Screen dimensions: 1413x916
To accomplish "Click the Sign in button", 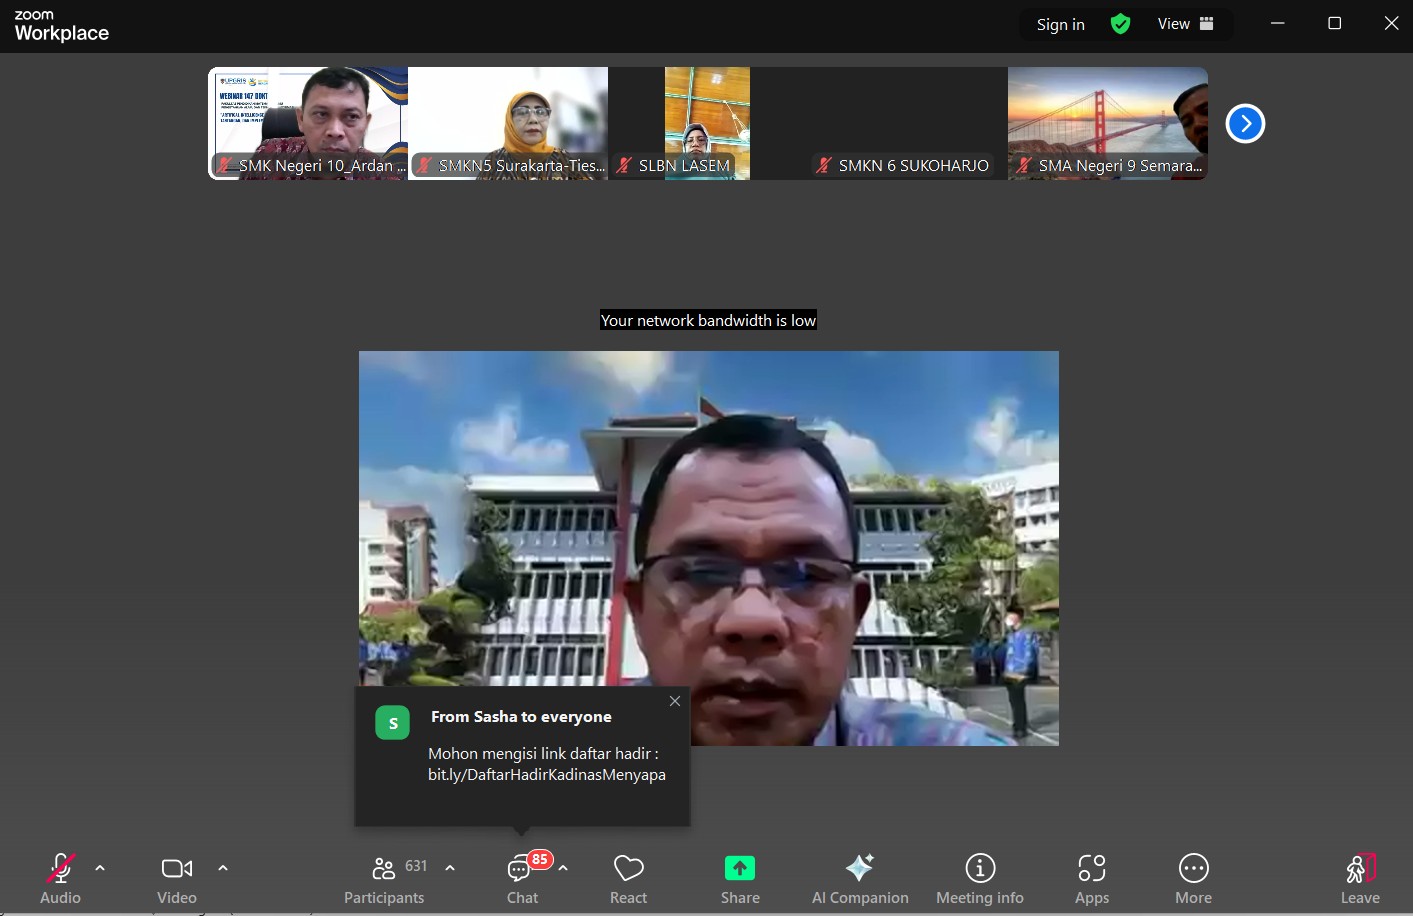I will (x=1060, y=24).
